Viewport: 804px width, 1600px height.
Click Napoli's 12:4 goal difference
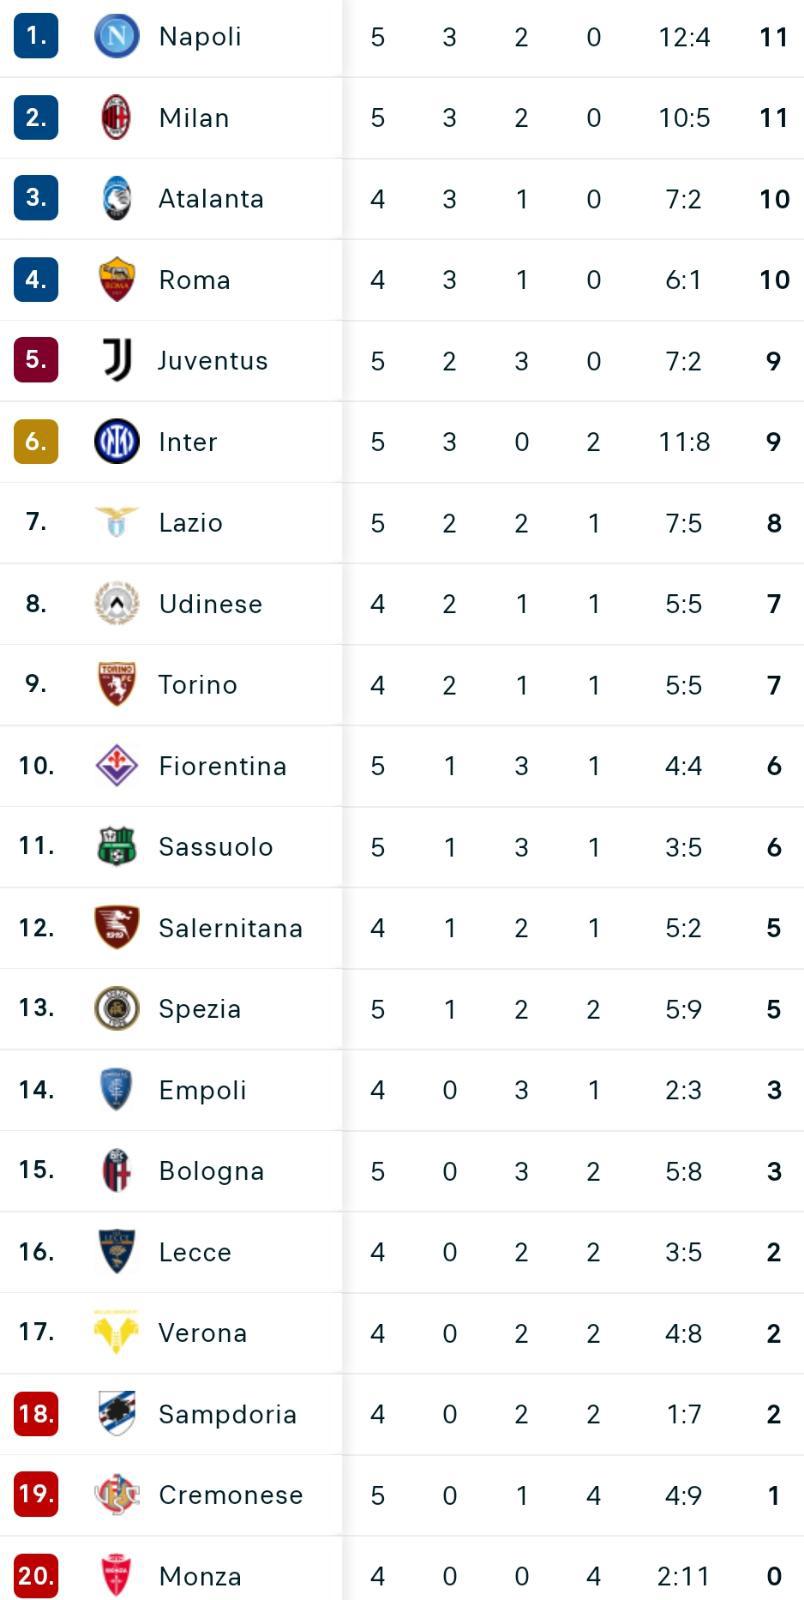coord(684,38)
